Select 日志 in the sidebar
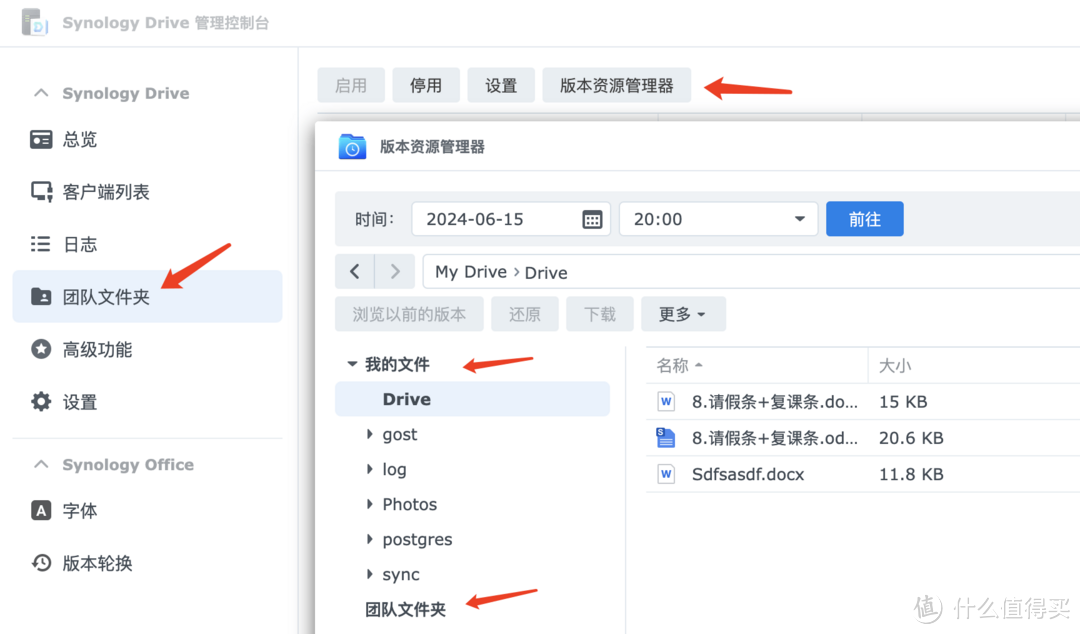Image resolution: width=1080 pixels, height=634 pixels. tap(80, 244)
